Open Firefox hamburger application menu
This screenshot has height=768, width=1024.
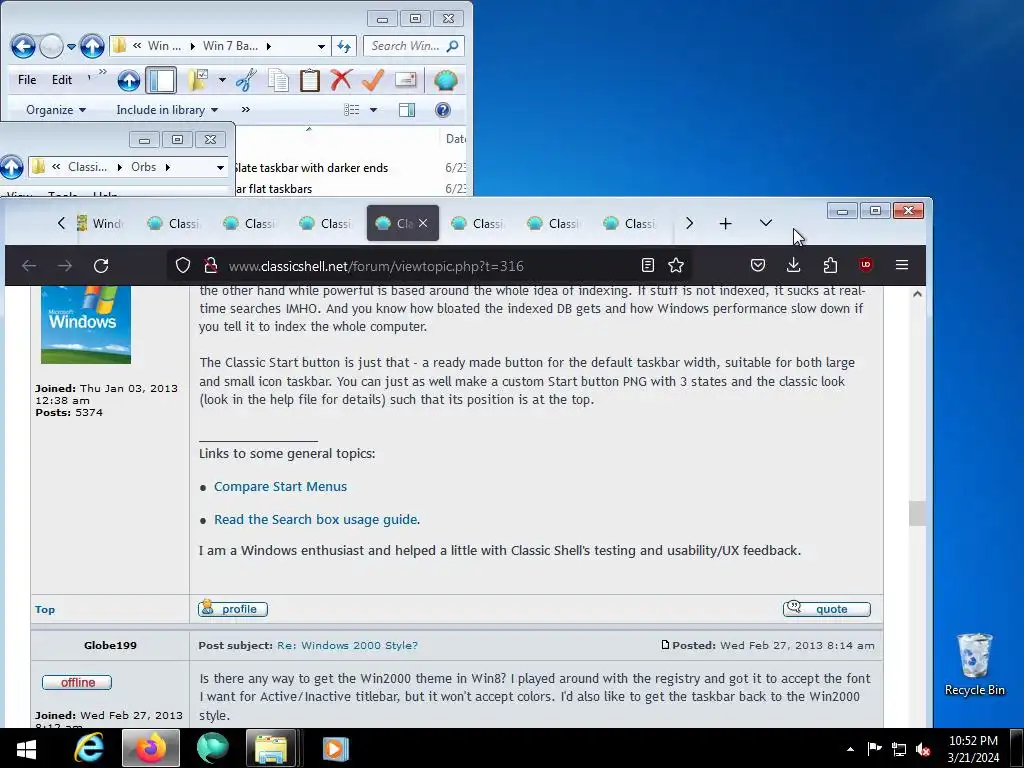tap(902, 265)
